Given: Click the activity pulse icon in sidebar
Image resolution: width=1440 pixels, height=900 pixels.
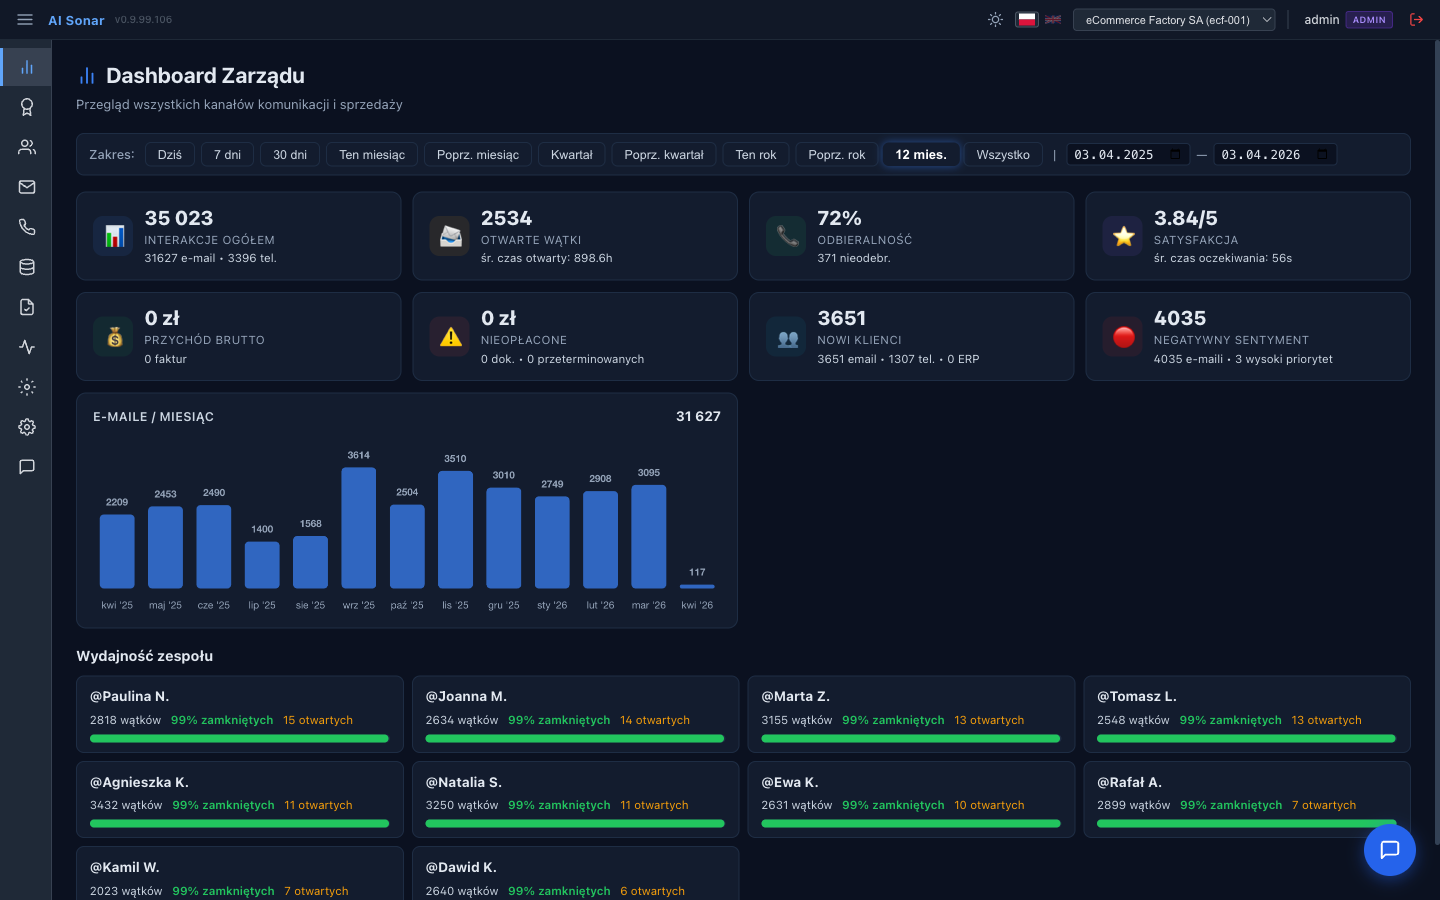Looking at the screenshot, I should click(x=26, y=346).
